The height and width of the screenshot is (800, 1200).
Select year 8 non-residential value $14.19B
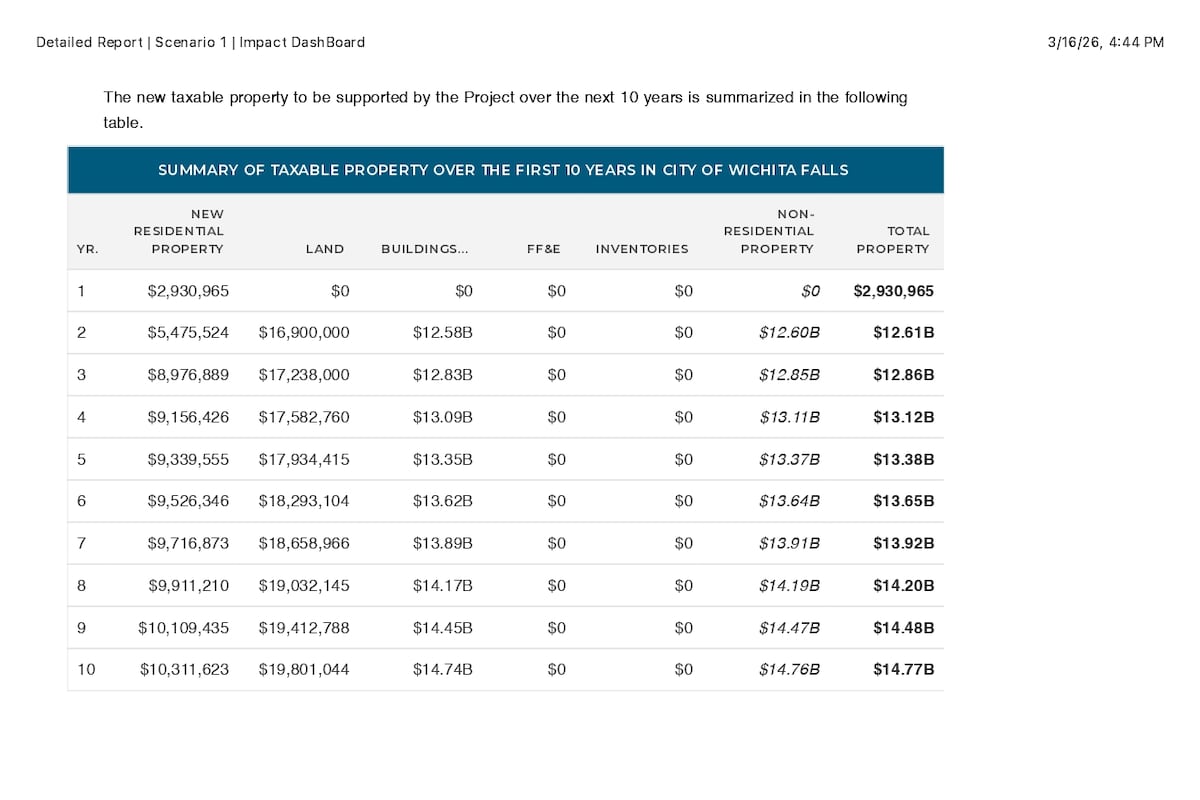790,585
